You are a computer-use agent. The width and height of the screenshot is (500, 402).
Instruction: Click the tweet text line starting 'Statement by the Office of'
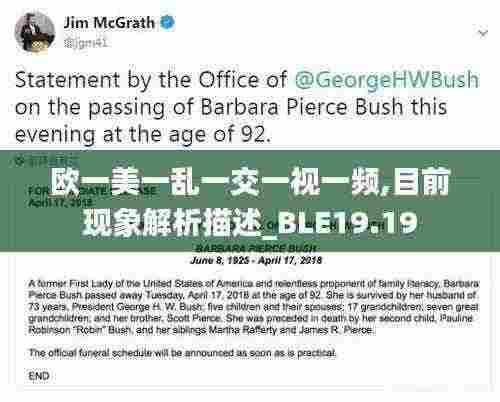coord(247,80)
